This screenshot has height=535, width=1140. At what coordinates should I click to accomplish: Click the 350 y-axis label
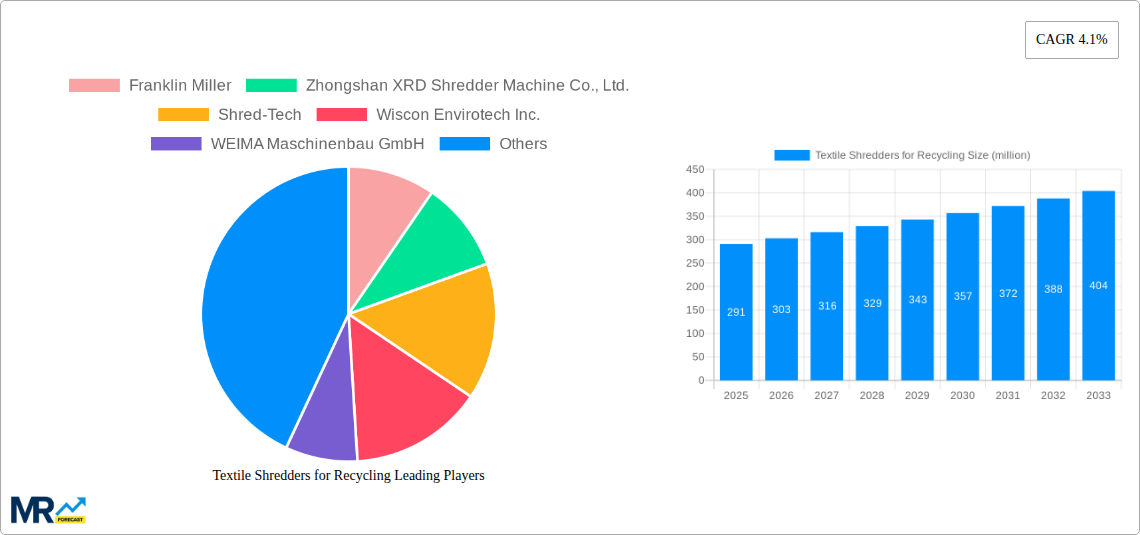pos(695,217)
